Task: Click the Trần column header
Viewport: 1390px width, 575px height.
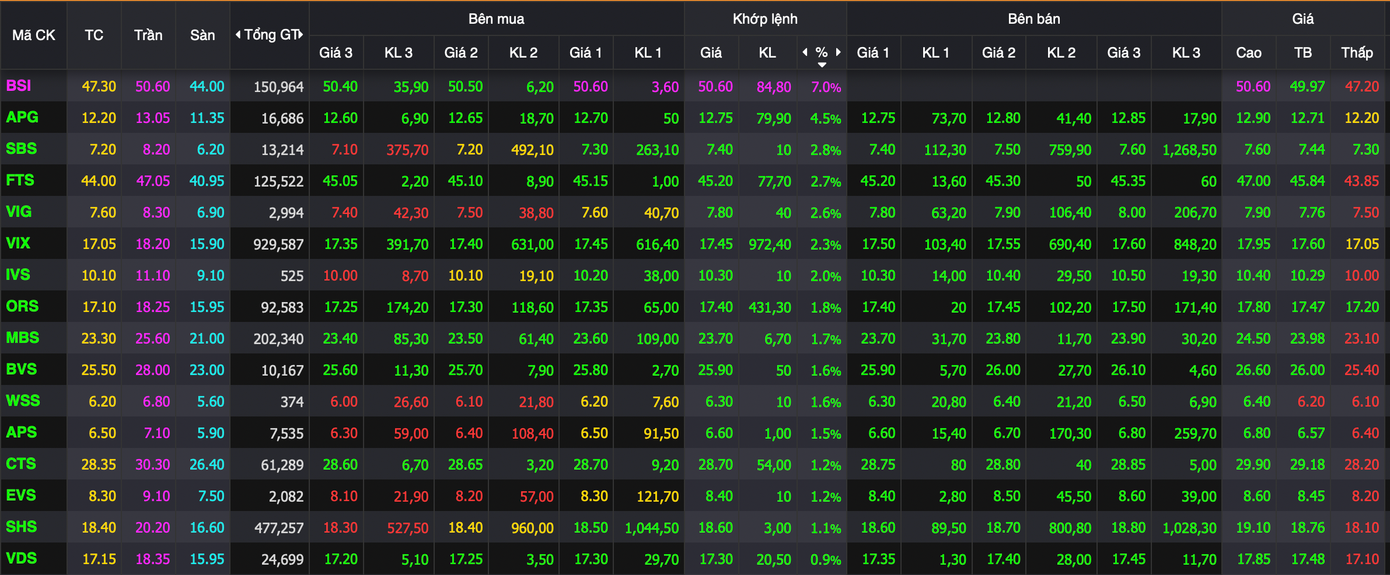Action: click(x=148, y=35)
